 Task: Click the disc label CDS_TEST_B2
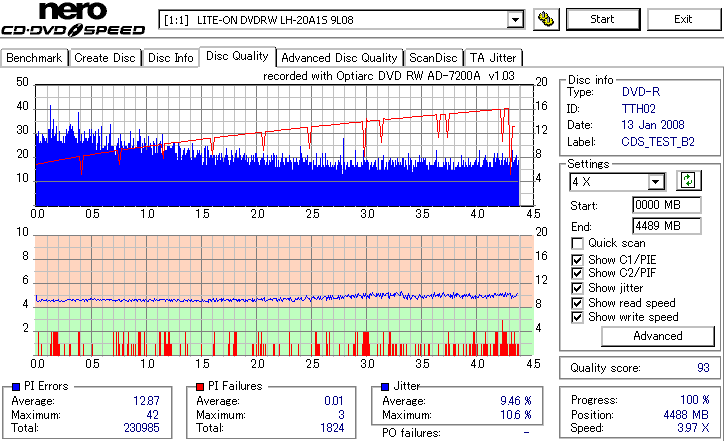(658, 142)
